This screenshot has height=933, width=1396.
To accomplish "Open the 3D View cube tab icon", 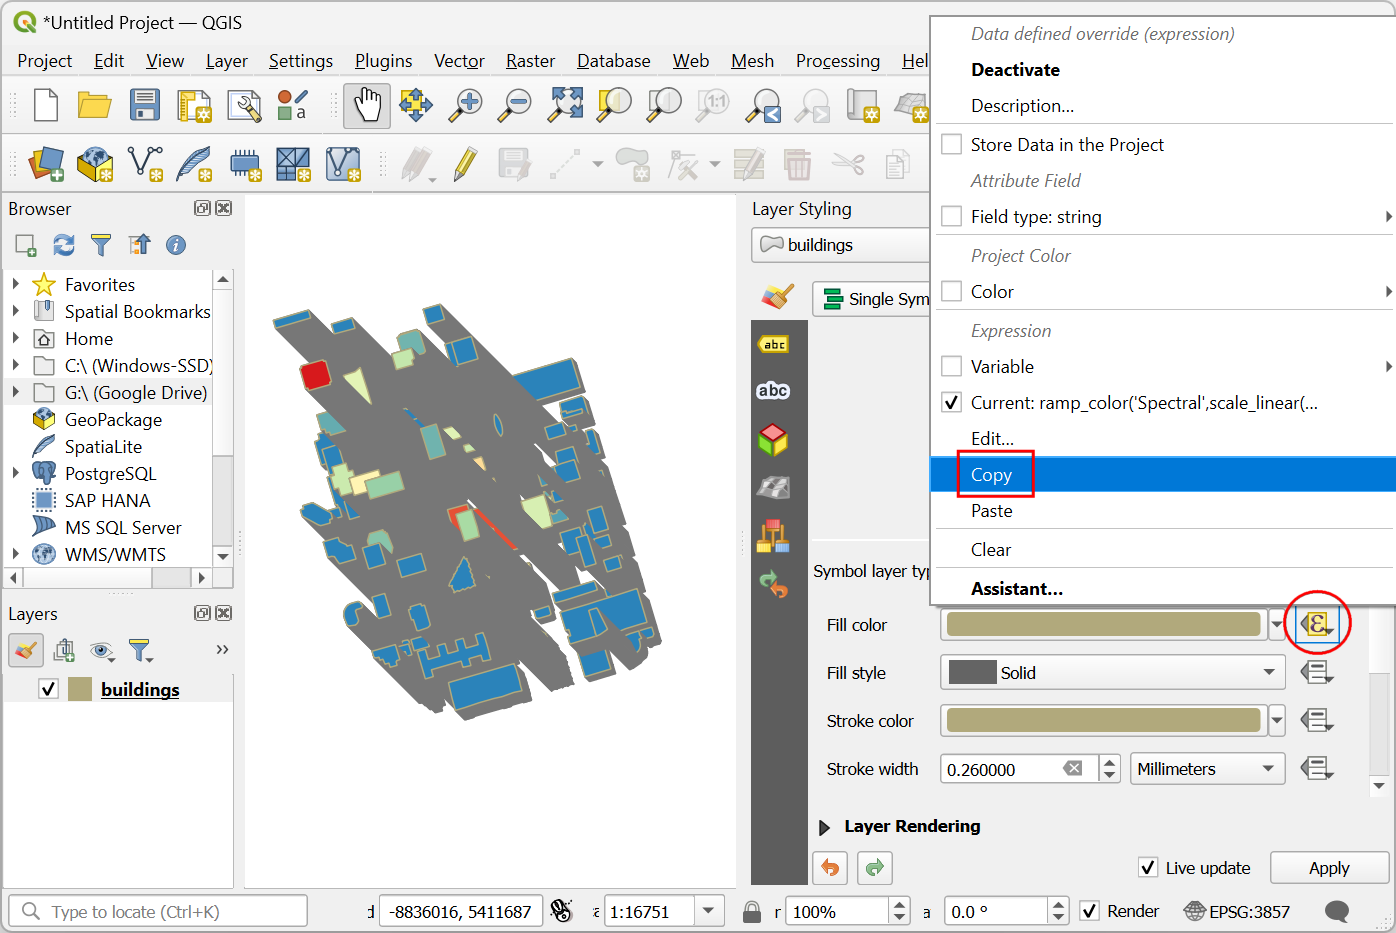I will (773, 439).
